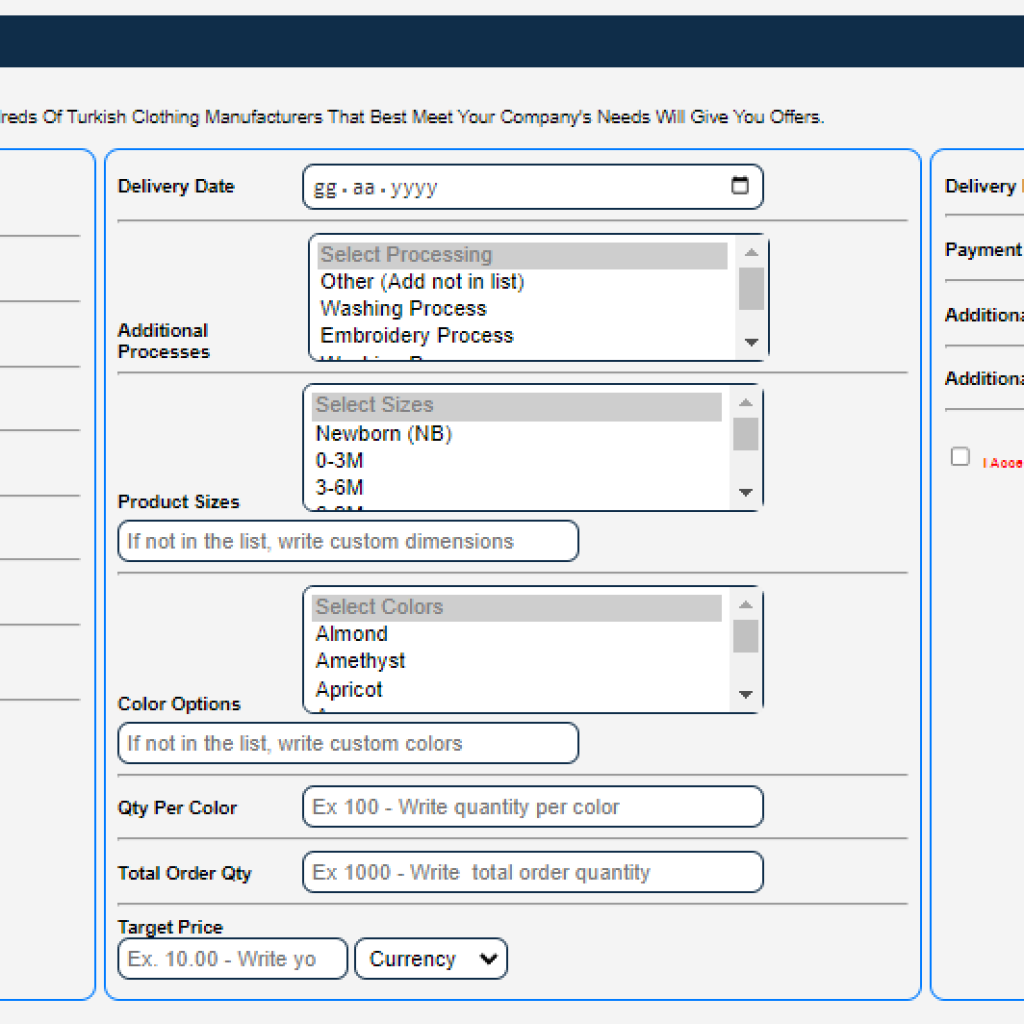Choose 'Other (Add not in list)' processing option
This screenshot has width=1024, height=1024.
pyautogui.click(x=422, y=282)
